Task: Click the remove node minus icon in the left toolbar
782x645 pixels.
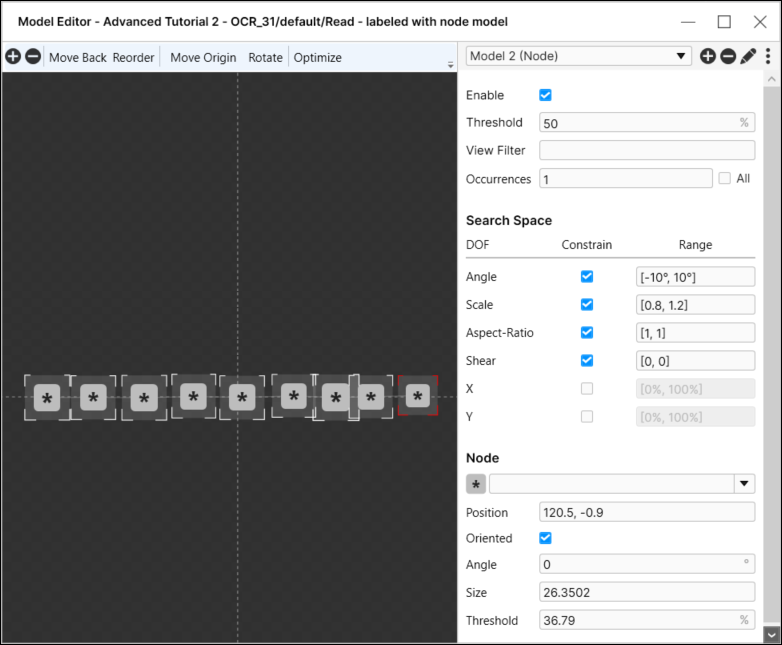Action: [33, 56]
